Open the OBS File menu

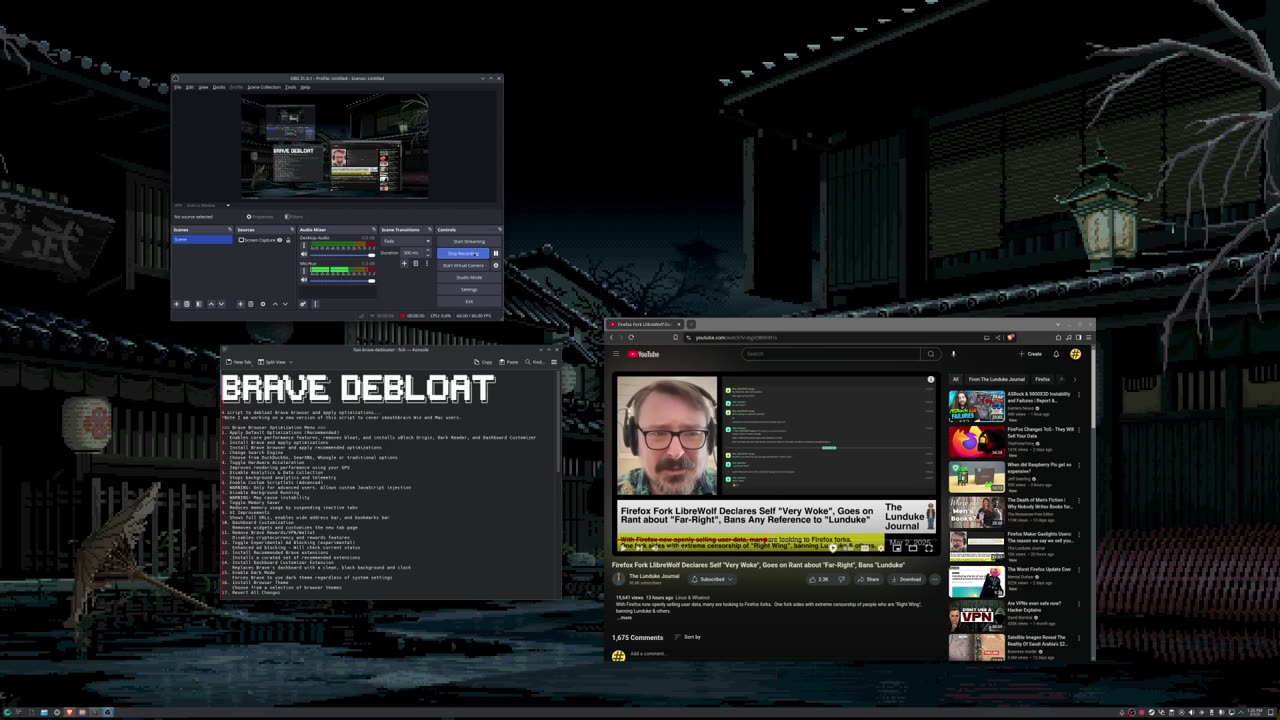(177, 87)
